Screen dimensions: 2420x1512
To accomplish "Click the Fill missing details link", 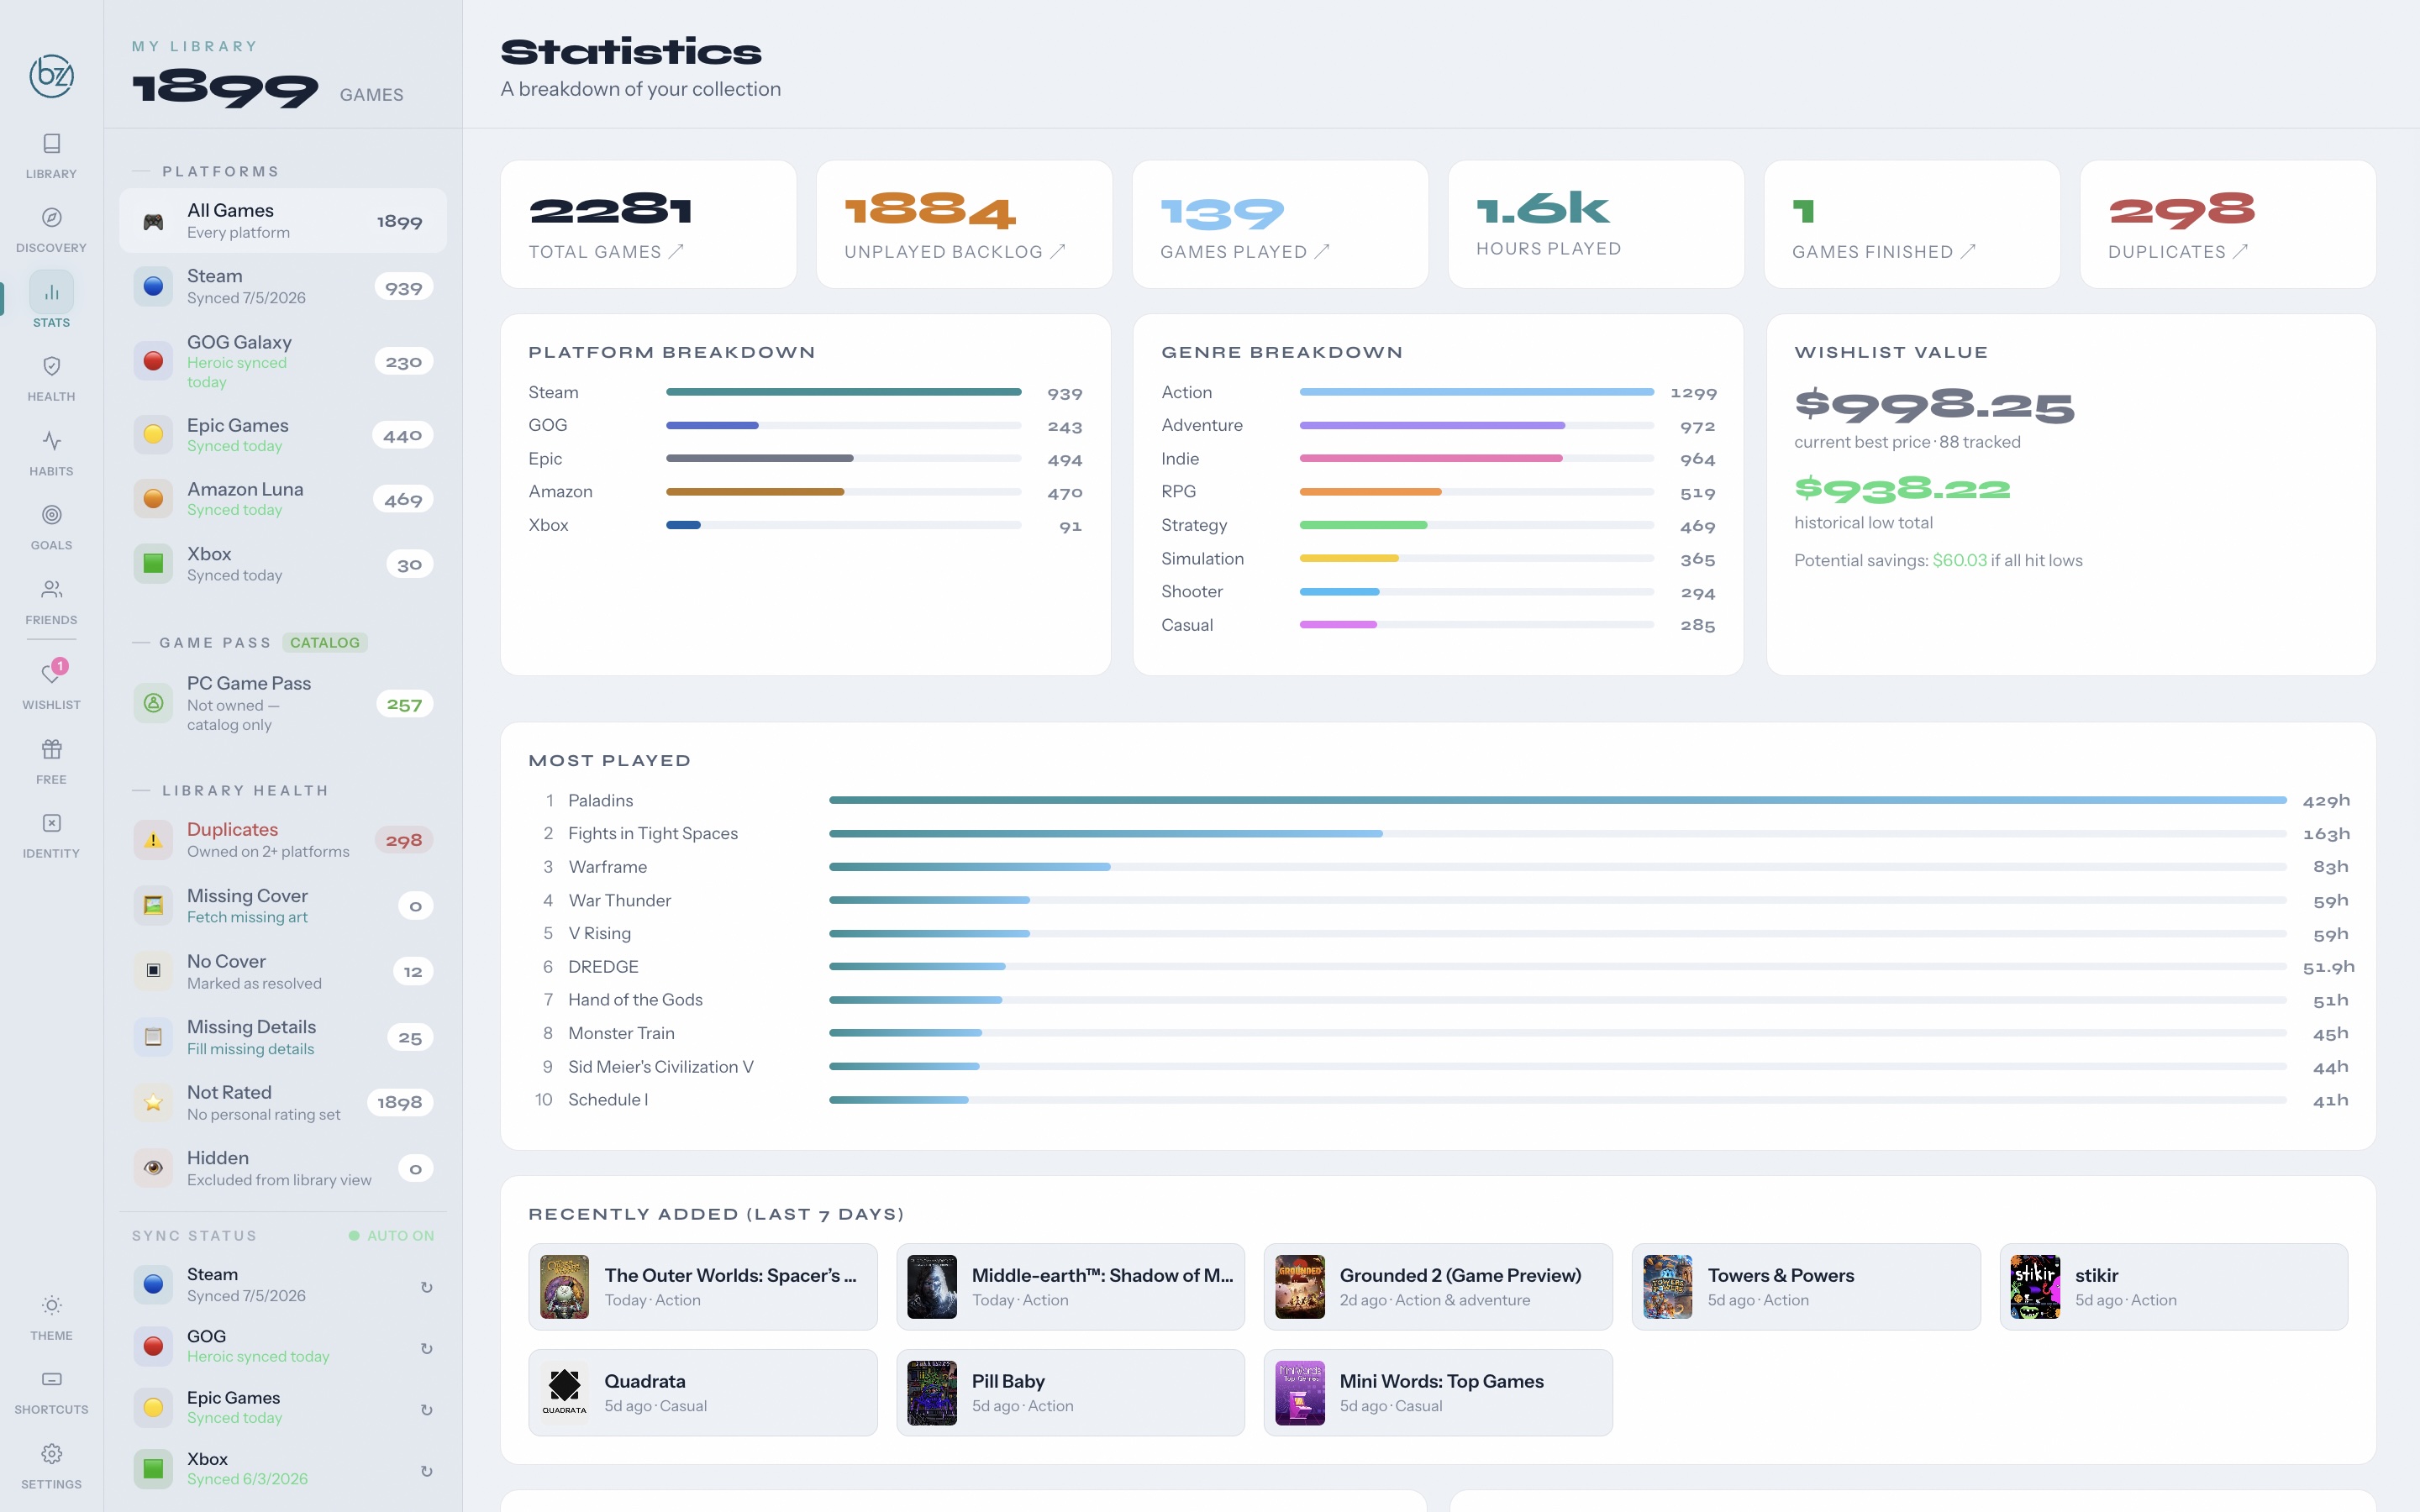I will [x=250, y=1050].
